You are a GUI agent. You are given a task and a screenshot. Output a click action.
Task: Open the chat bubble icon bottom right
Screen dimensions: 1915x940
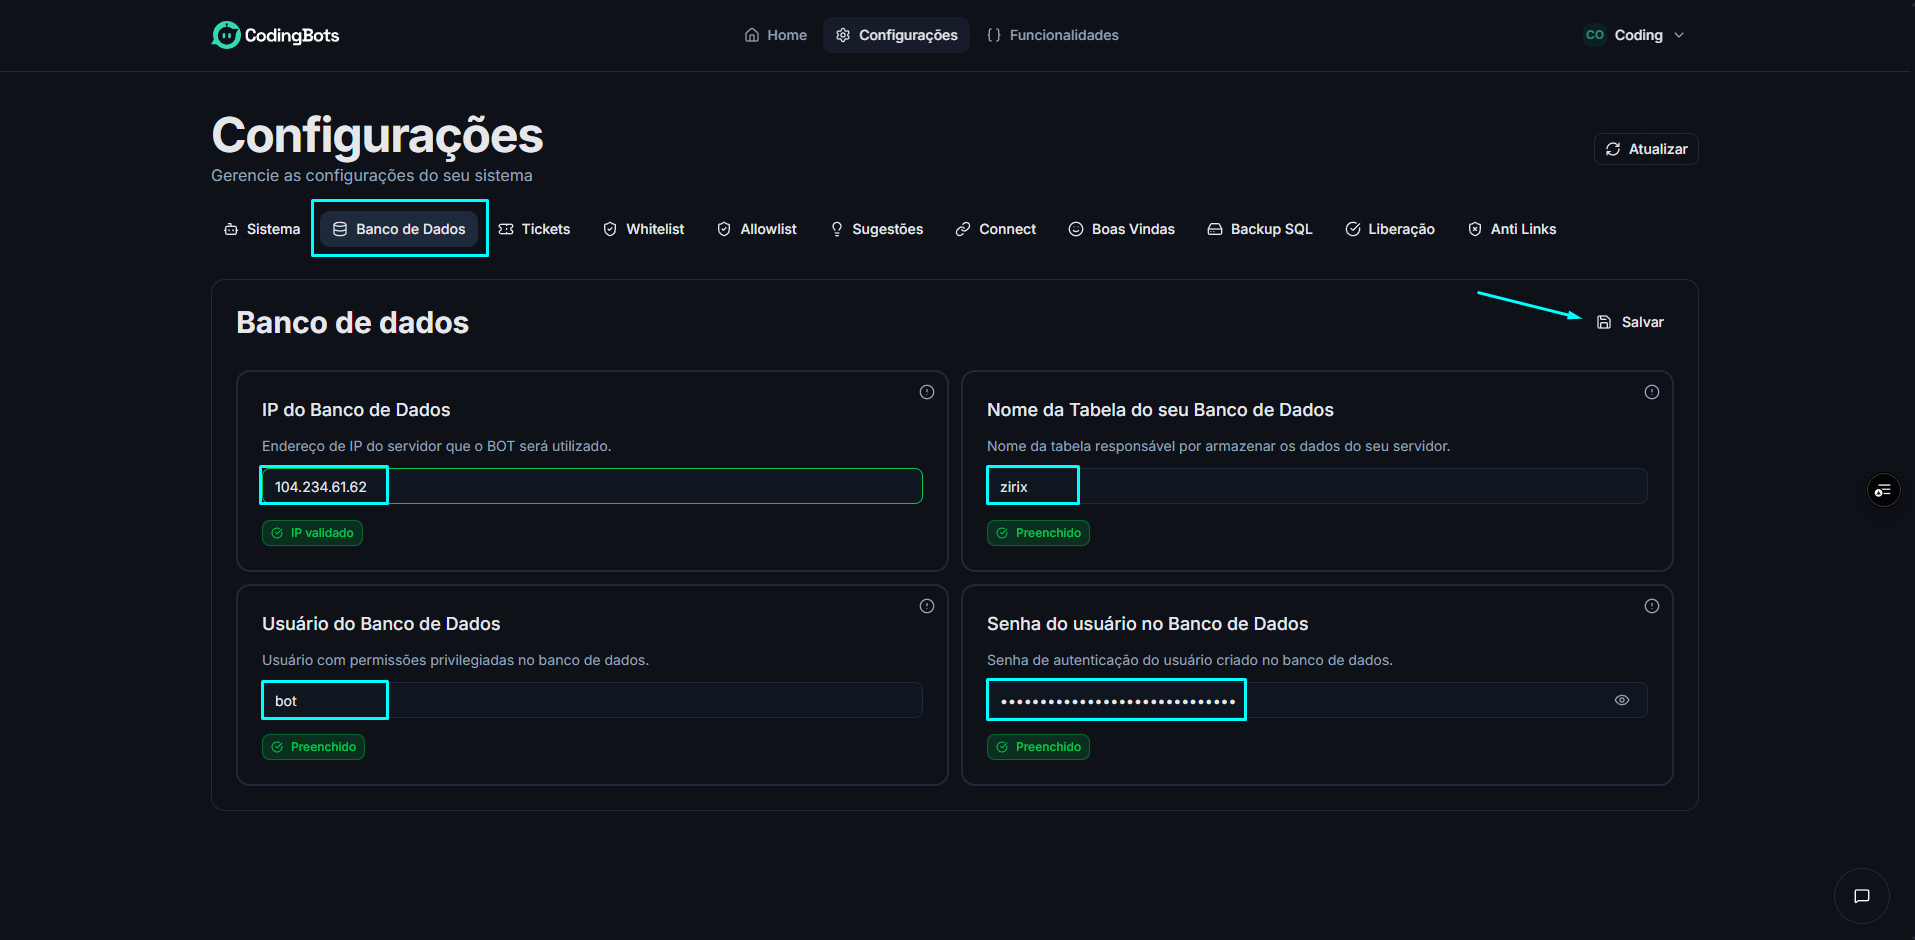point(1861,896)
